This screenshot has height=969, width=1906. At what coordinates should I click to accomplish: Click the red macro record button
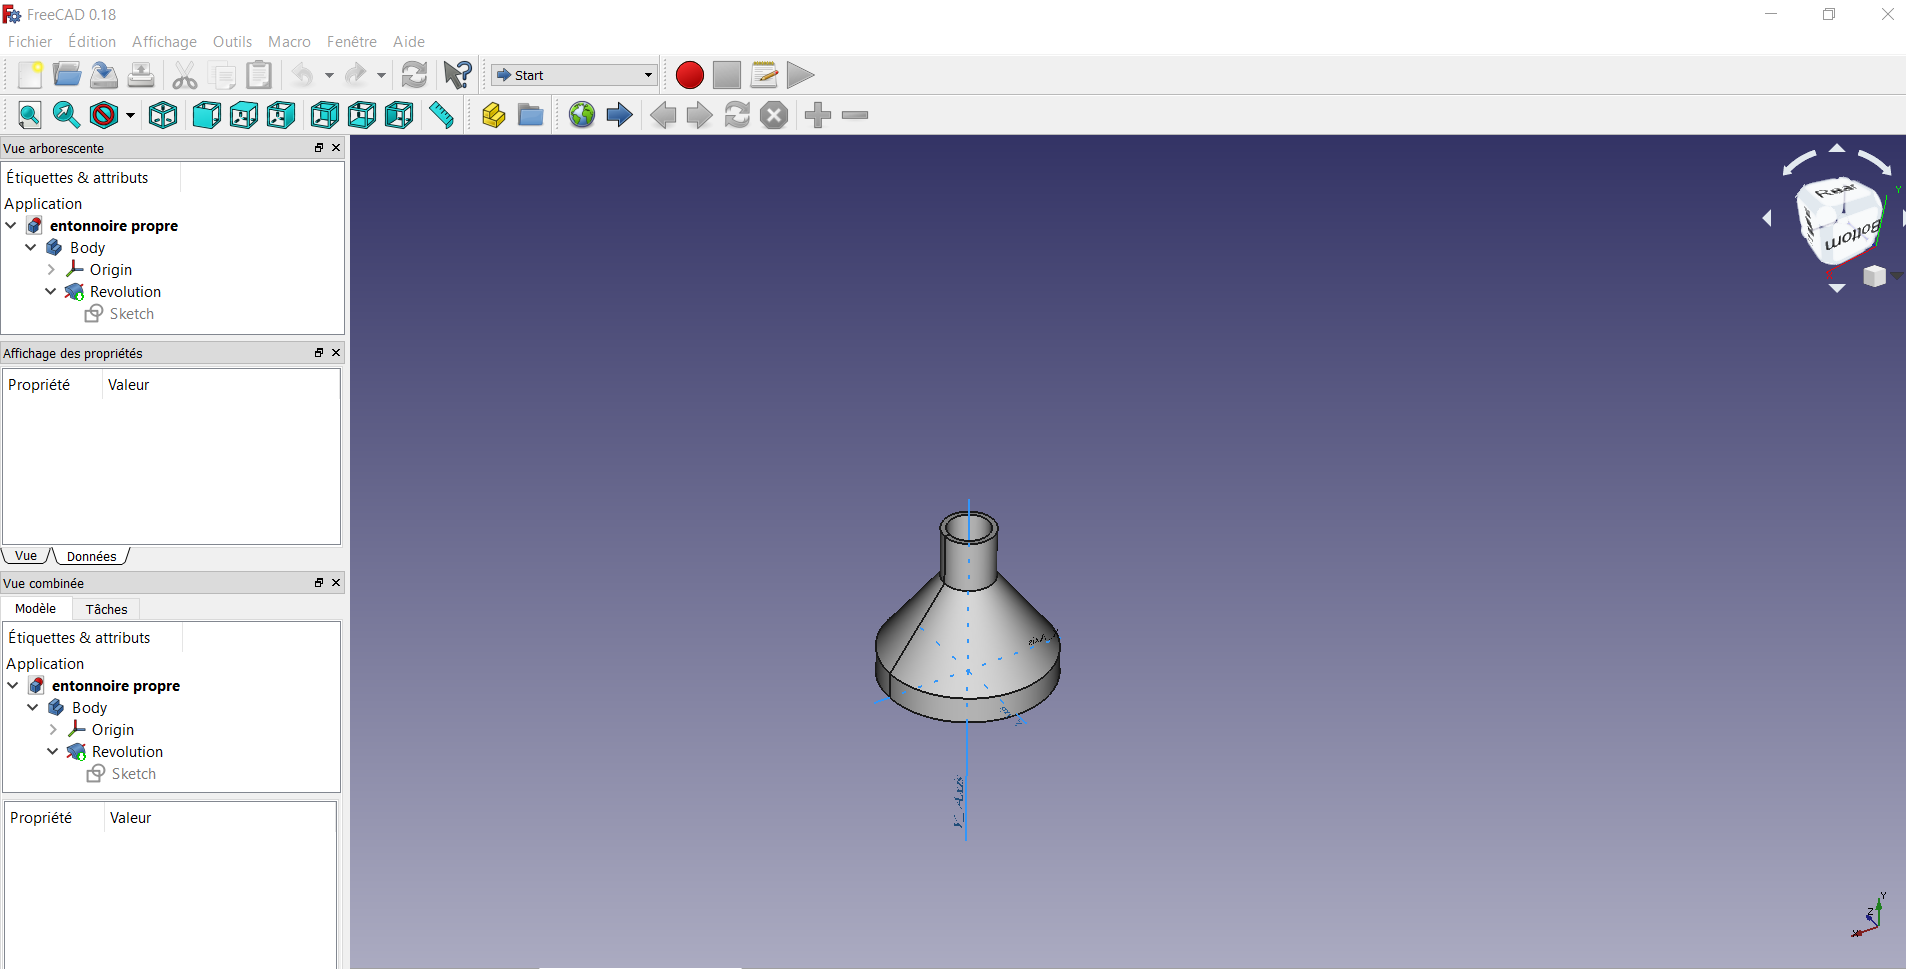click(689, 75)
